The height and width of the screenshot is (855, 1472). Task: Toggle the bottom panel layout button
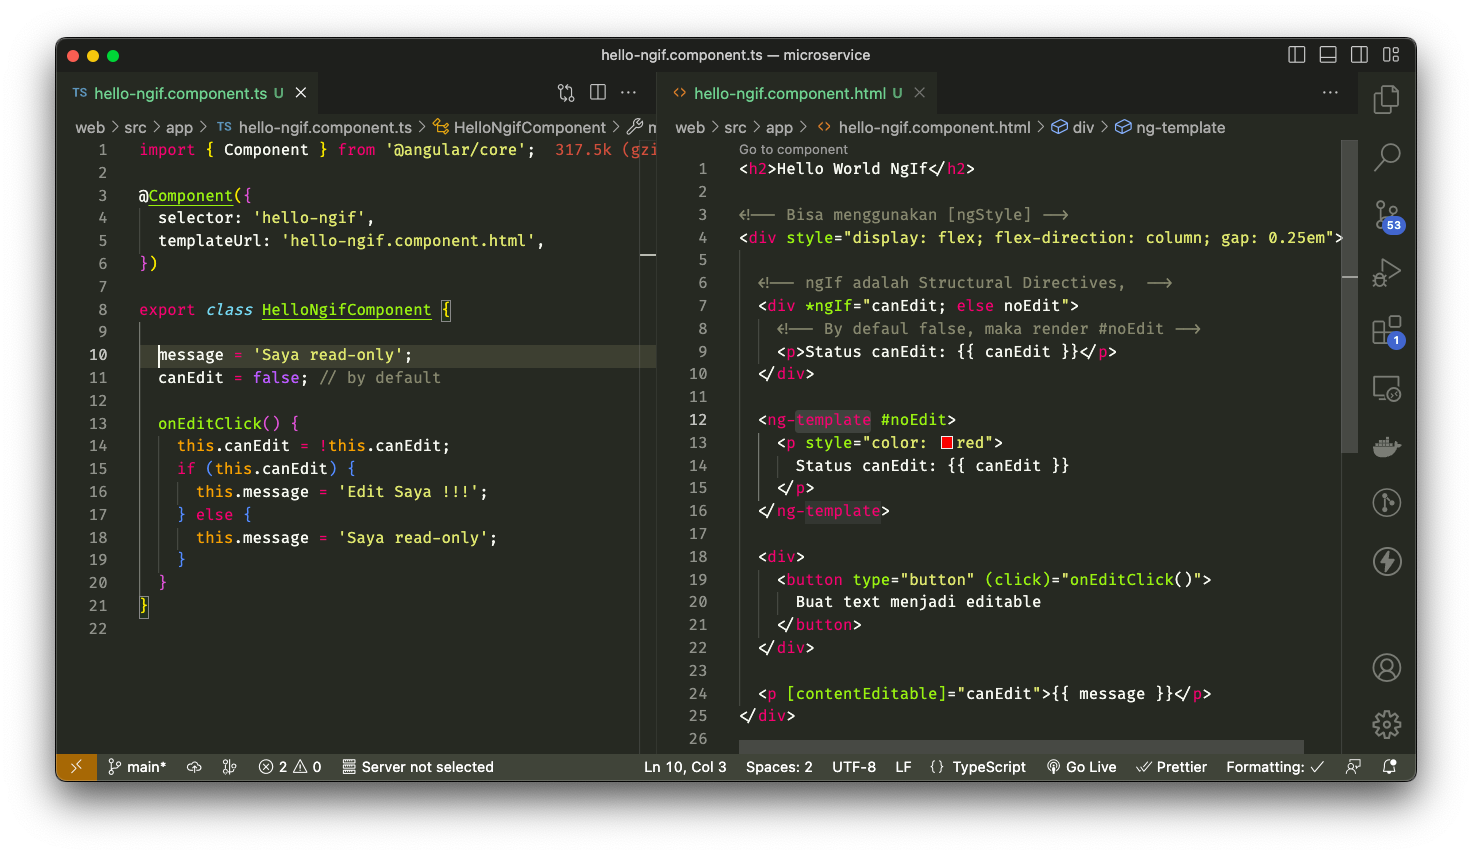pyautogui.click(x=1328, y=55)
